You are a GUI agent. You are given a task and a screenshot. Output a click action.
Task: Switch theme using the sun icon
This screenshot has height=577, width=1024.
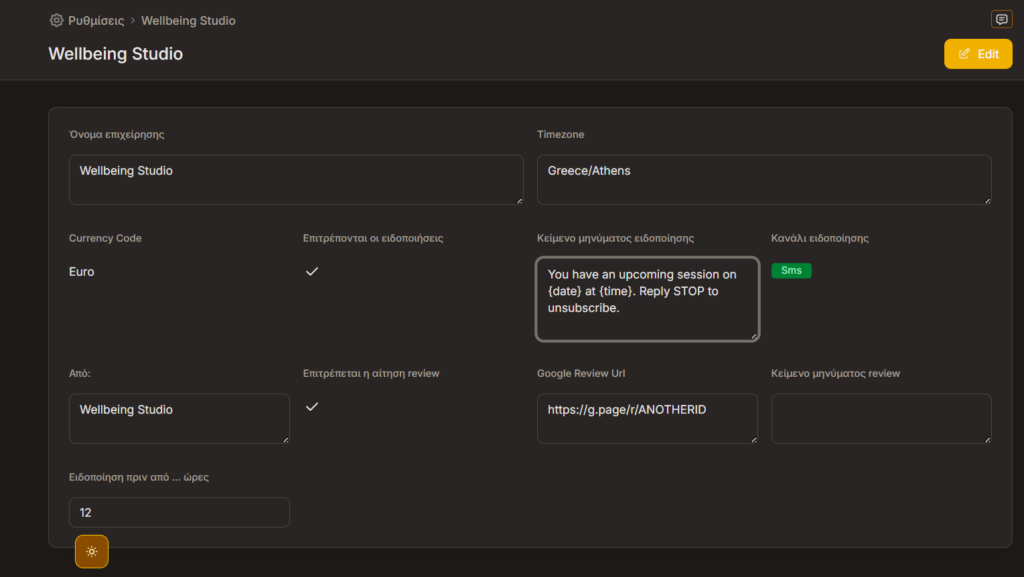91,551
